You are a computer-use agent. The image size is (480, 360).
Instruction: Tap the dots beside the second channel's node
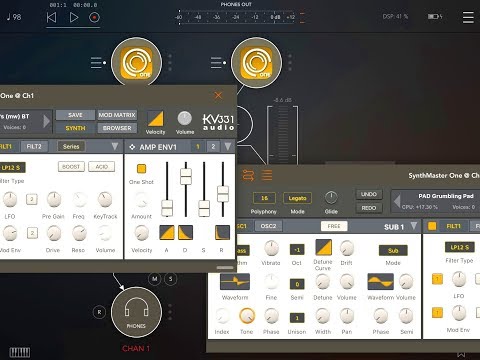(290, 63)
